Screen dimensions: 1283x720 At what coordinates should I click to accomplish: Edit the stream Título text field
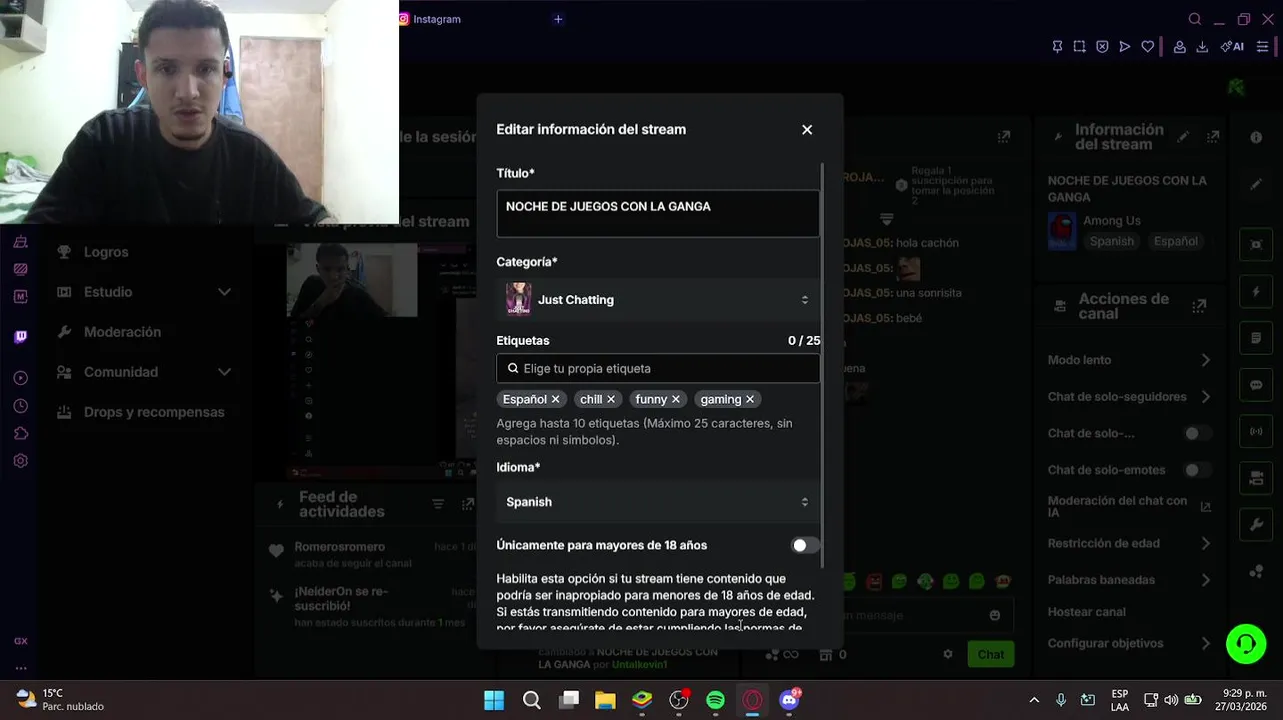(x=658, y=214)
